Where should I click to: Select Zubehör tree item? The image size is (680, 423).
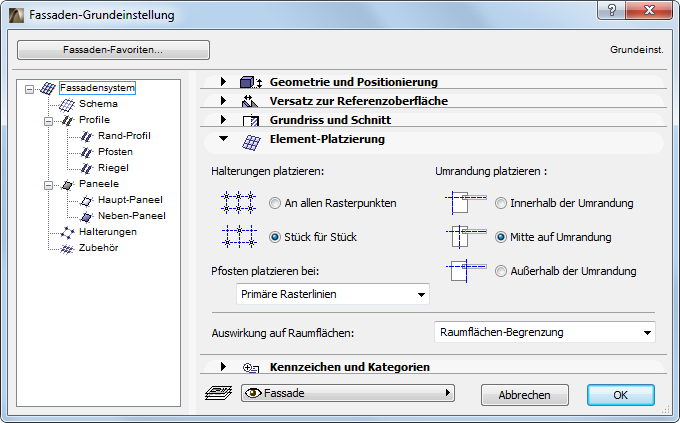pos(98,248)
